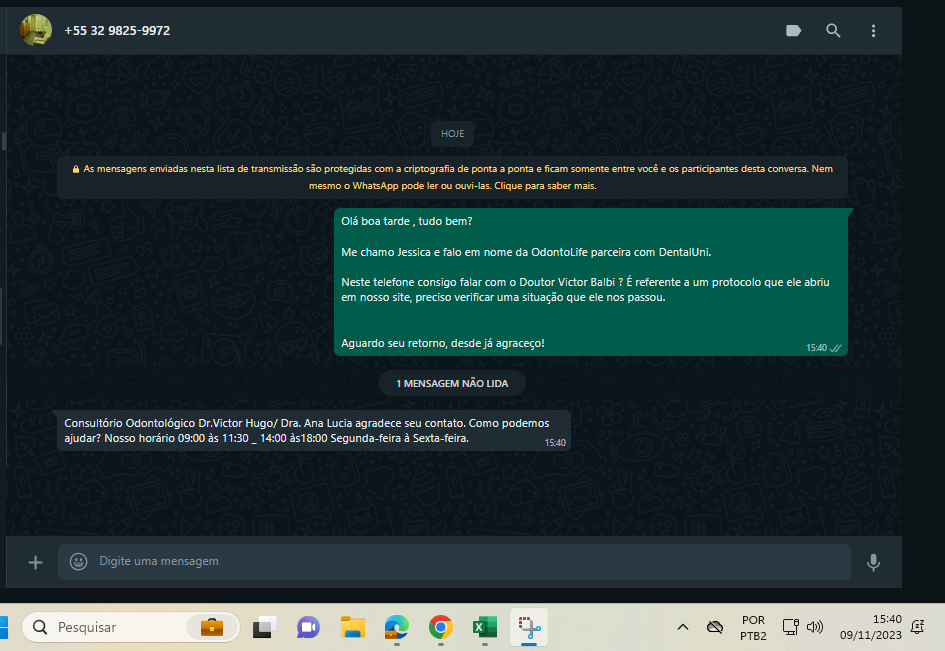Open contact info for +55 32 9825-9972
Viewport: 945px width, 651px height.
click(x=117, y=31)
